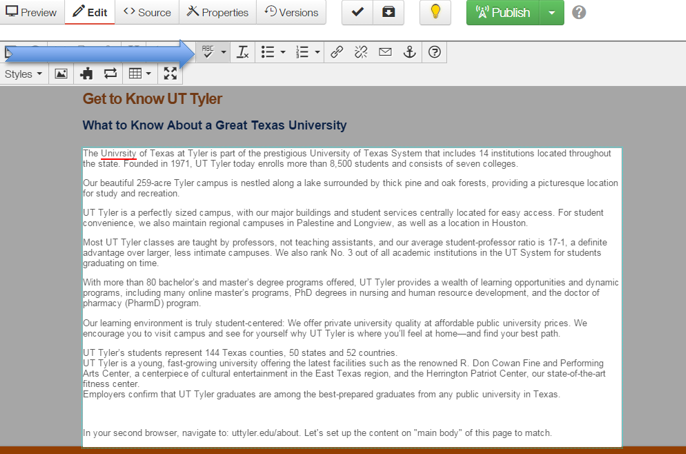Insert a bulleted list

(267, 52)
